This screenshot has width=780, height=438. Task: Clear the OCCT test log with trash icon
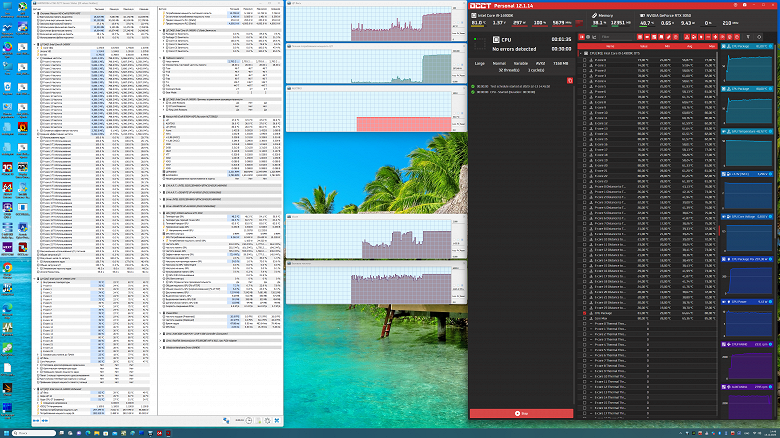tap(570, 81)
